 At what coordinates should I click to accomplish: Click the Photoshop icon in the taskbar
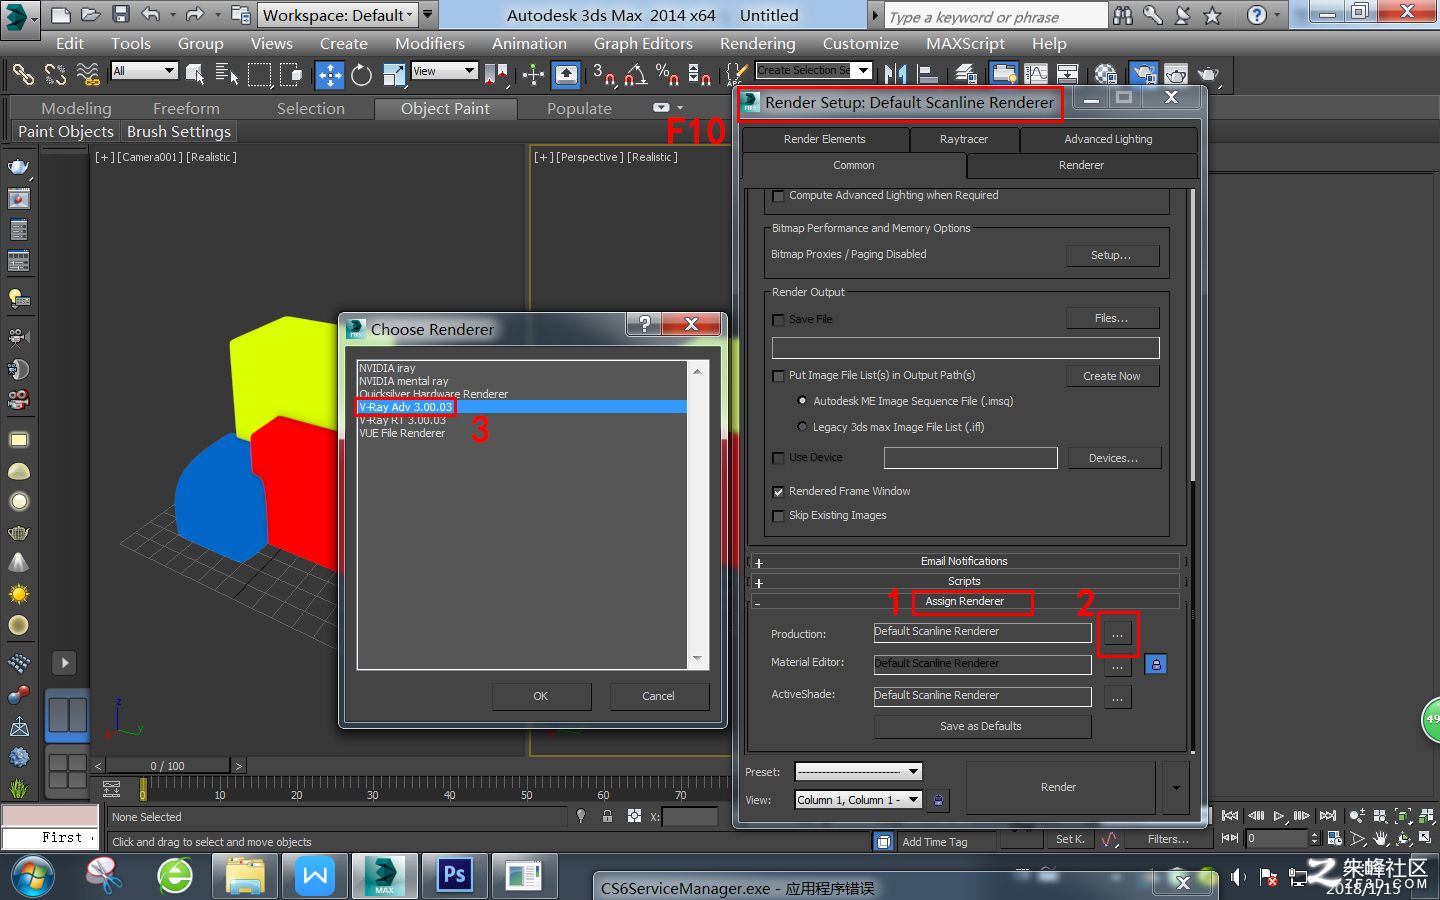click(454, 876)
